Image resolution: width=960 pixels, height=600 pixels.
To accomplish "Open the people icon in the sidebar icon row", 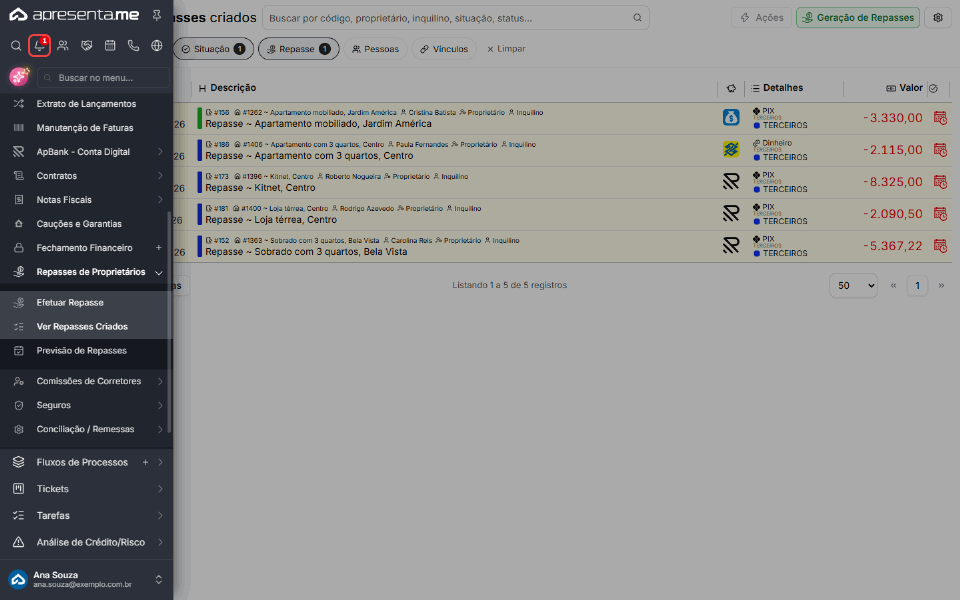I will [62, 45].
